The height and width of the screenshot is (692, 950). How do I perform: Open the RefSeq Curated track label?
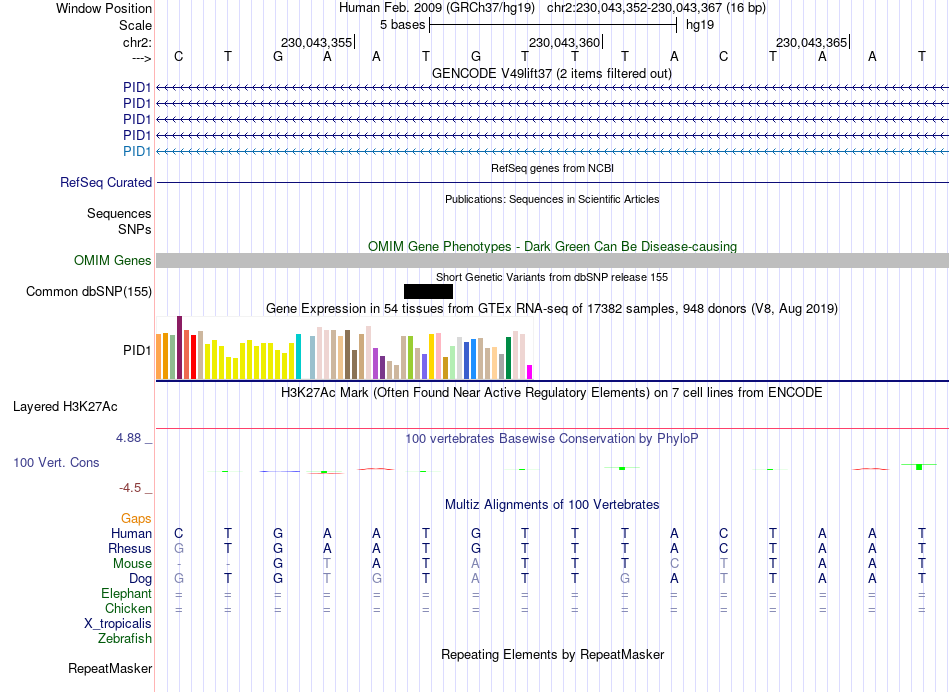[x=106, y=182]
